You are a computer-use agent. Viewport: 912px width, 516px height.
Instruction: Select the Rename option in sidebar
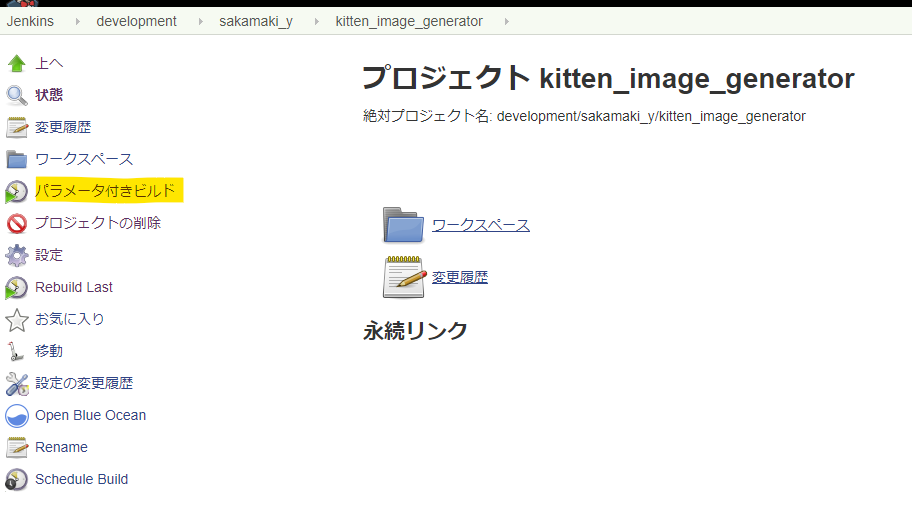click(x=61, y=447)
